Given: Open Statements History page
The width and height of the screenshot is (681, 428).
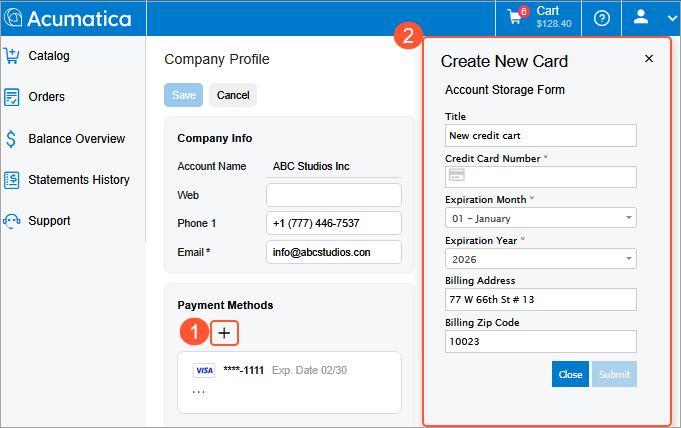Looking at the screenshot, I should 78,180.
